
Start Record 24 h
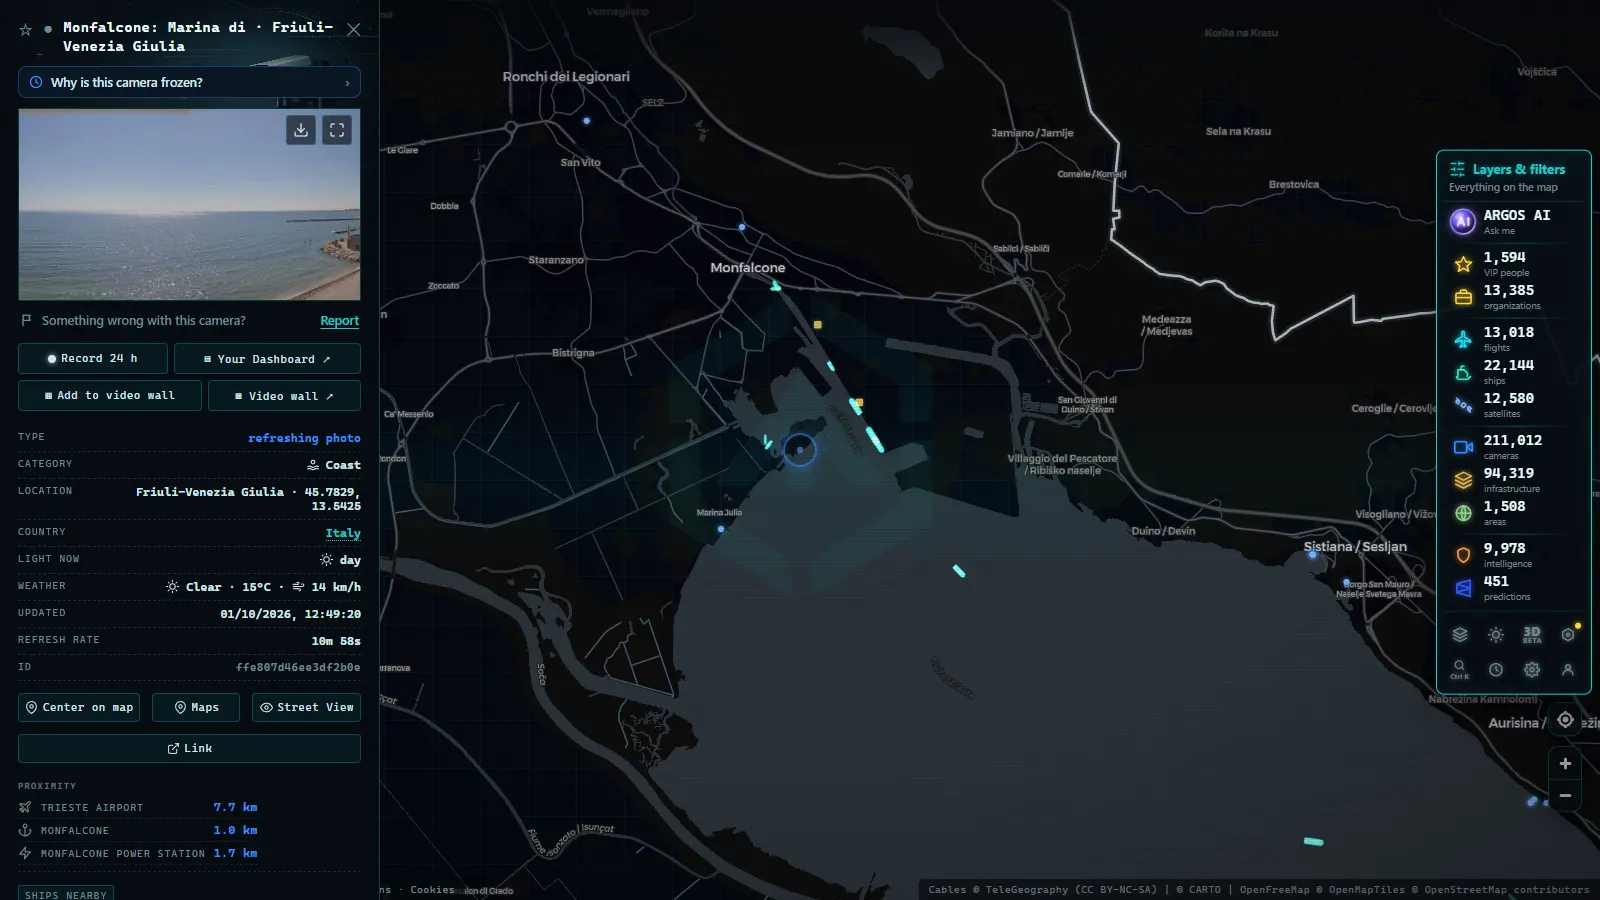click(92, 358)
